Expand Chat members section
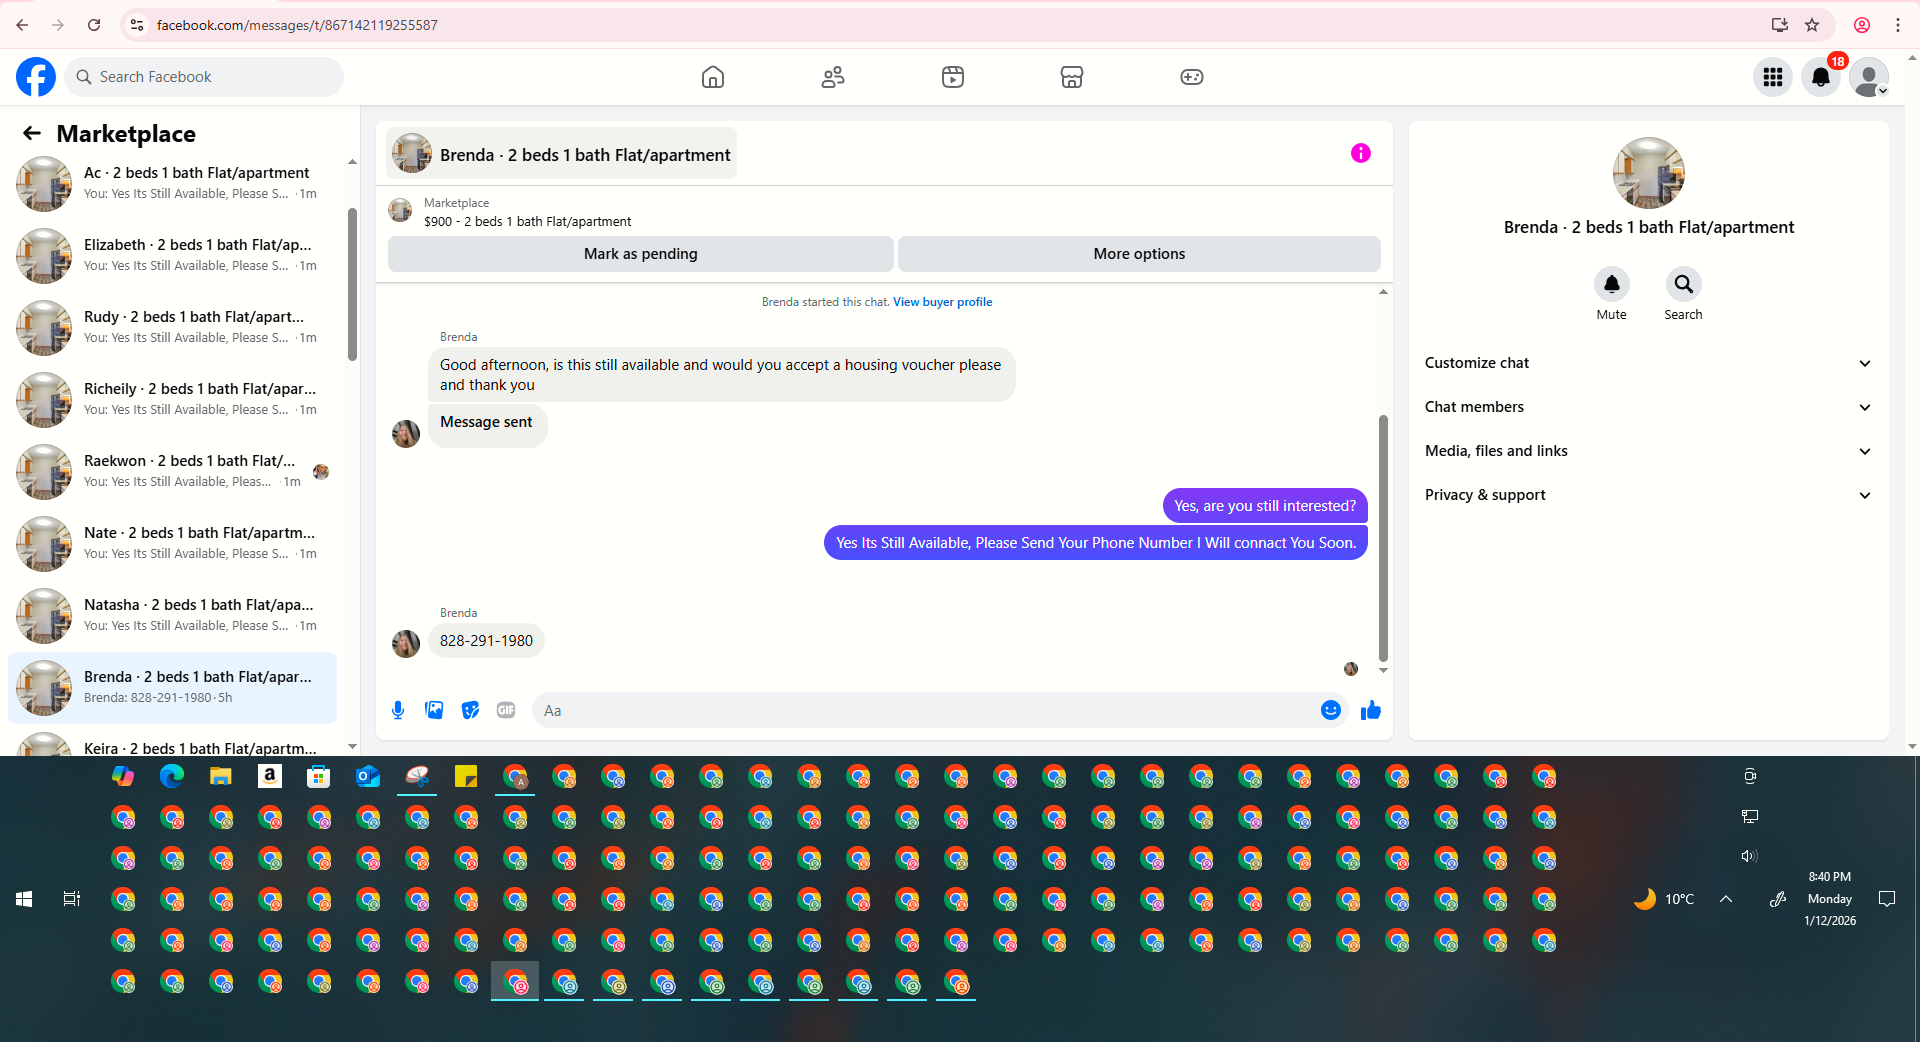Screen dimensions: 1920x1042 coord(1648,407)
